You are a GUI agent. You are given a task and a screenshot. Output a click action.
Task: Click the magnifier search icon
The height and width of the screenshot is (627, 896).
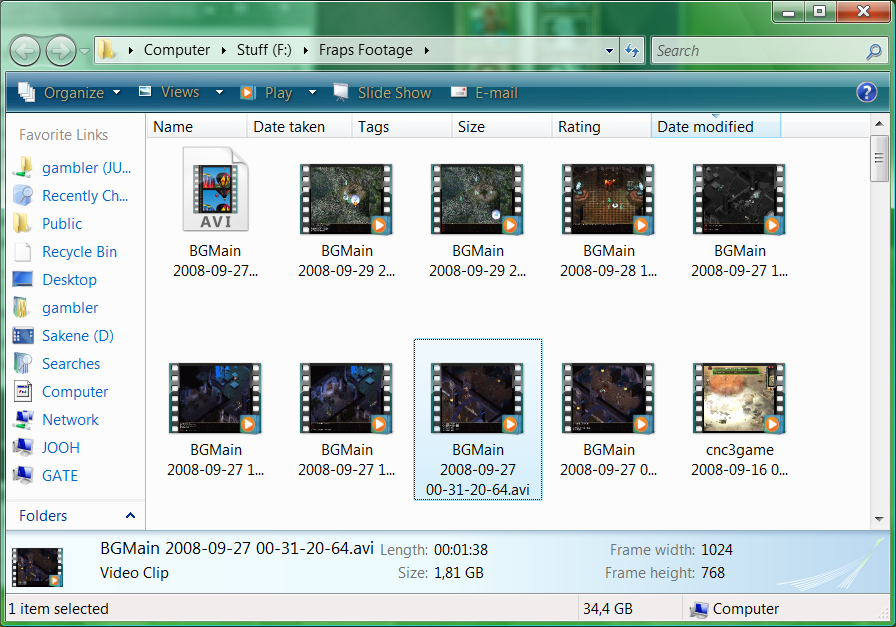tap(874, 51)
